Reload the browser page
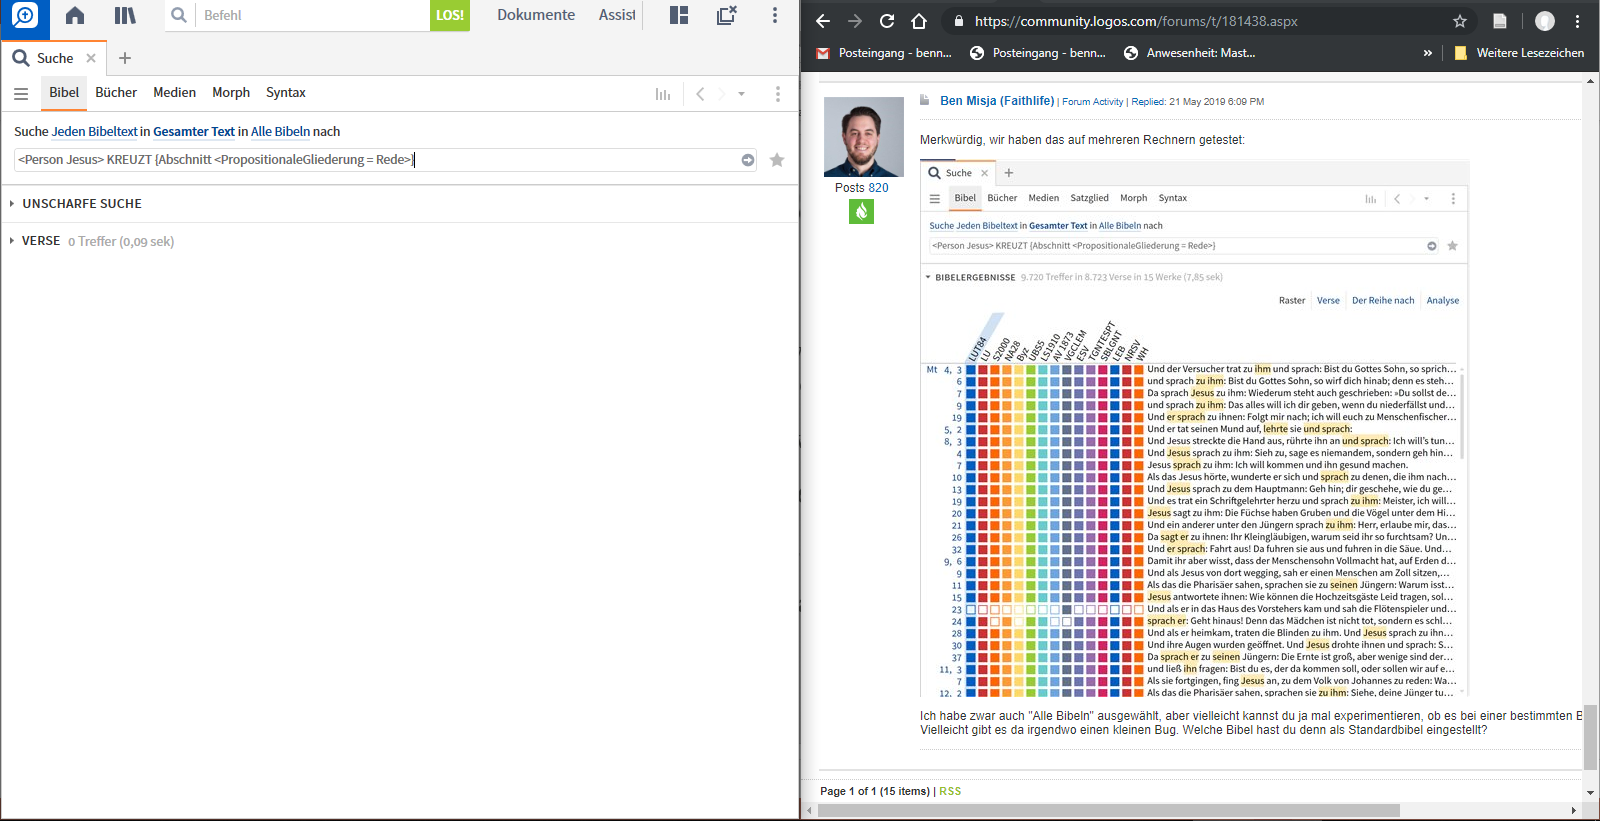Screen dimensions: 1600x821 tap(887, 21)
